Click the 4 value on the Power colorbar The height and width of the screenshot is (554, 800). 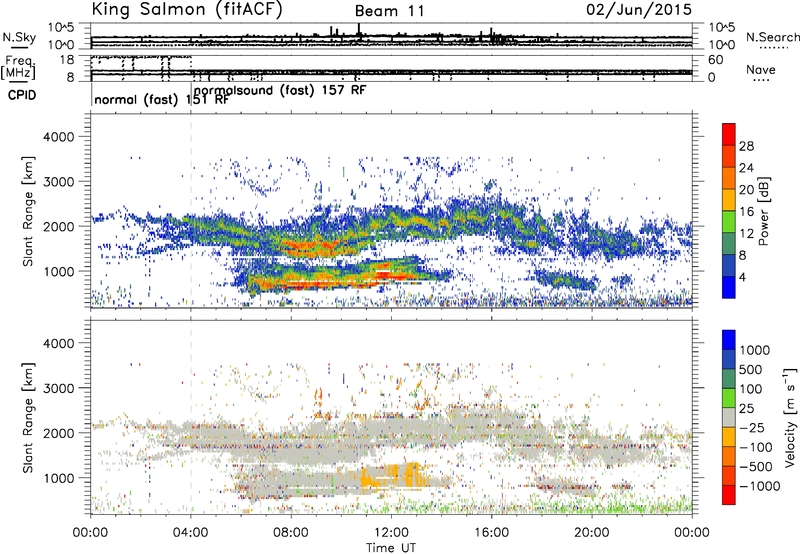click(742, 277)
